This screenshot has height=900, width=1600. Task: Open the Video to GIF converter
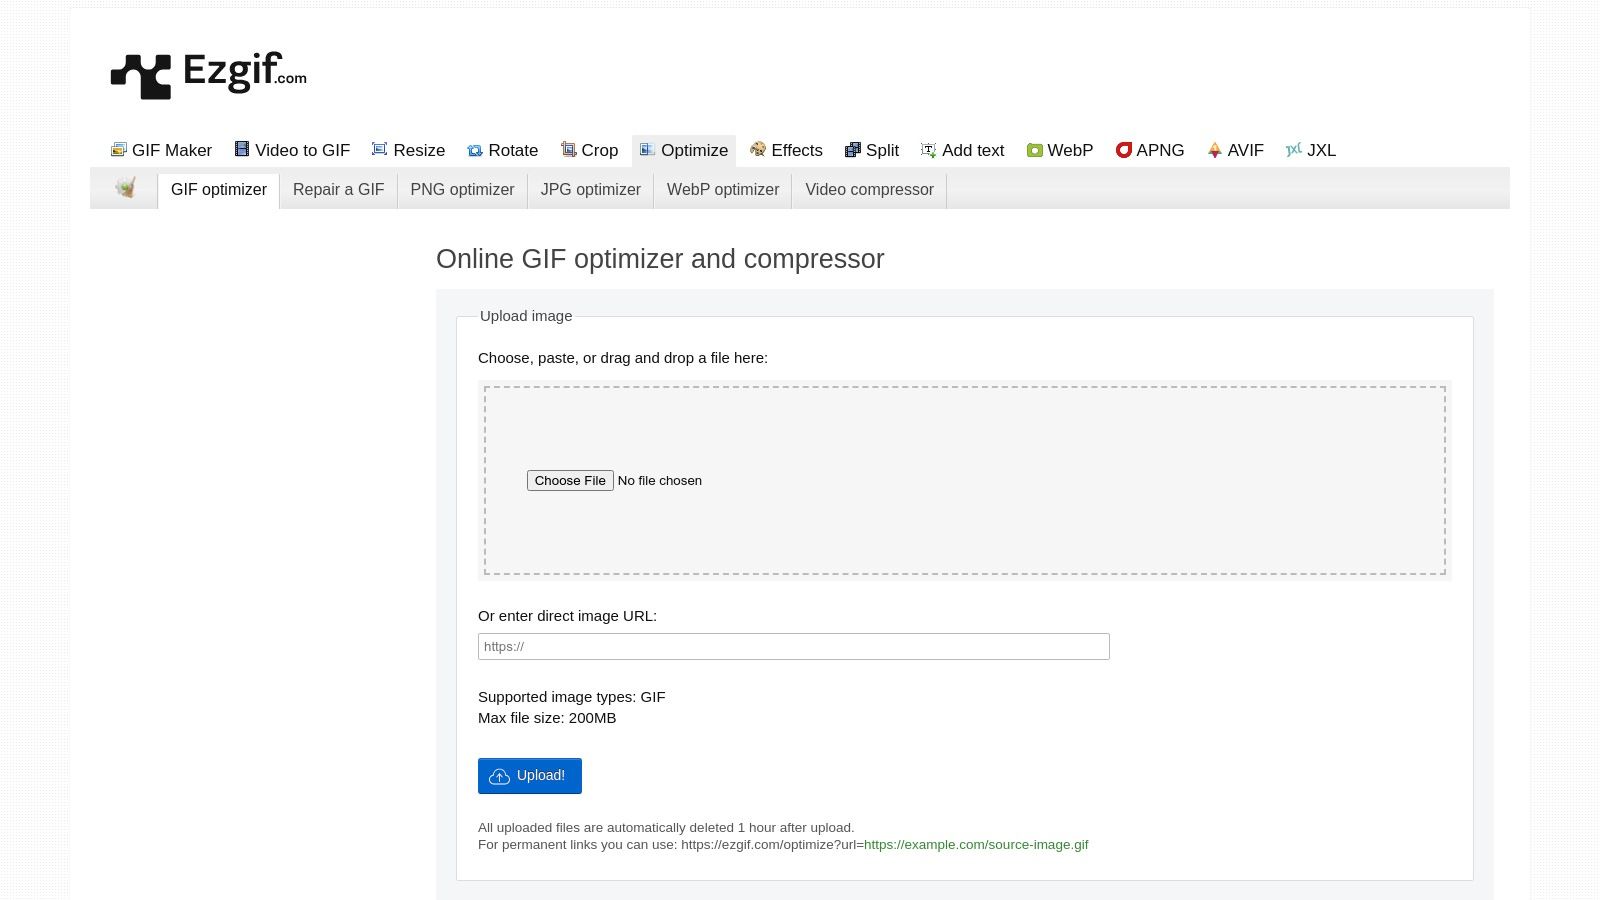pyautogui.click(x=292, y=150)
